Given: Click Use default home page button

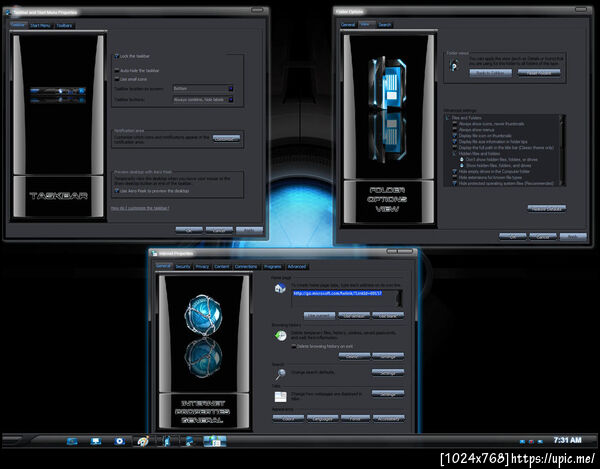Looking at the screenshot, I should pyautogui.click(x=354, y=316).
